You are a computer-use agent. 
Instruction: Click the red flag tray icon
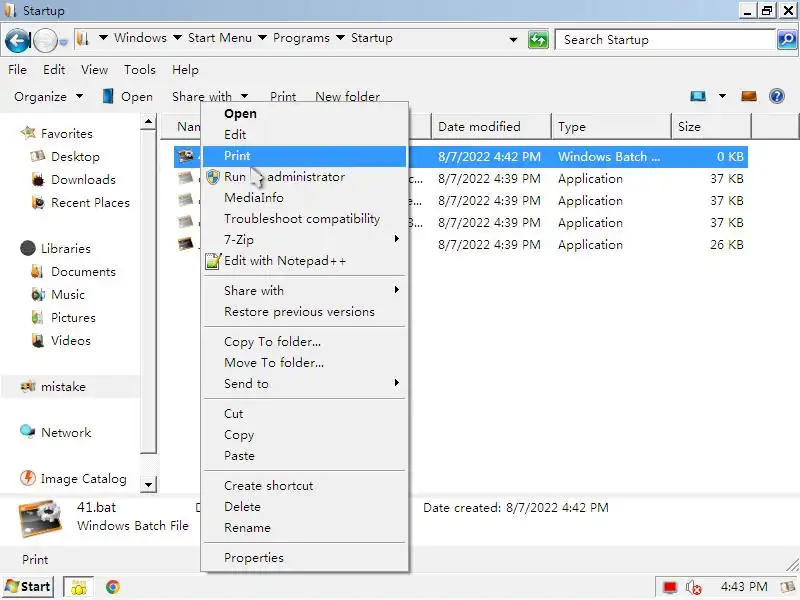click(x=669, y=587)
